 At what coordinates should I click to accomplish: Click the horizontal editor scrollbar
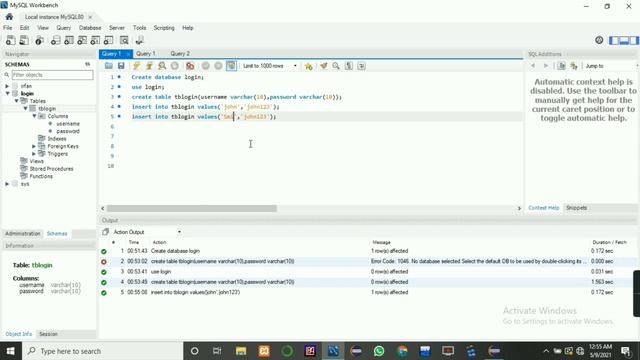click(192, 209)
